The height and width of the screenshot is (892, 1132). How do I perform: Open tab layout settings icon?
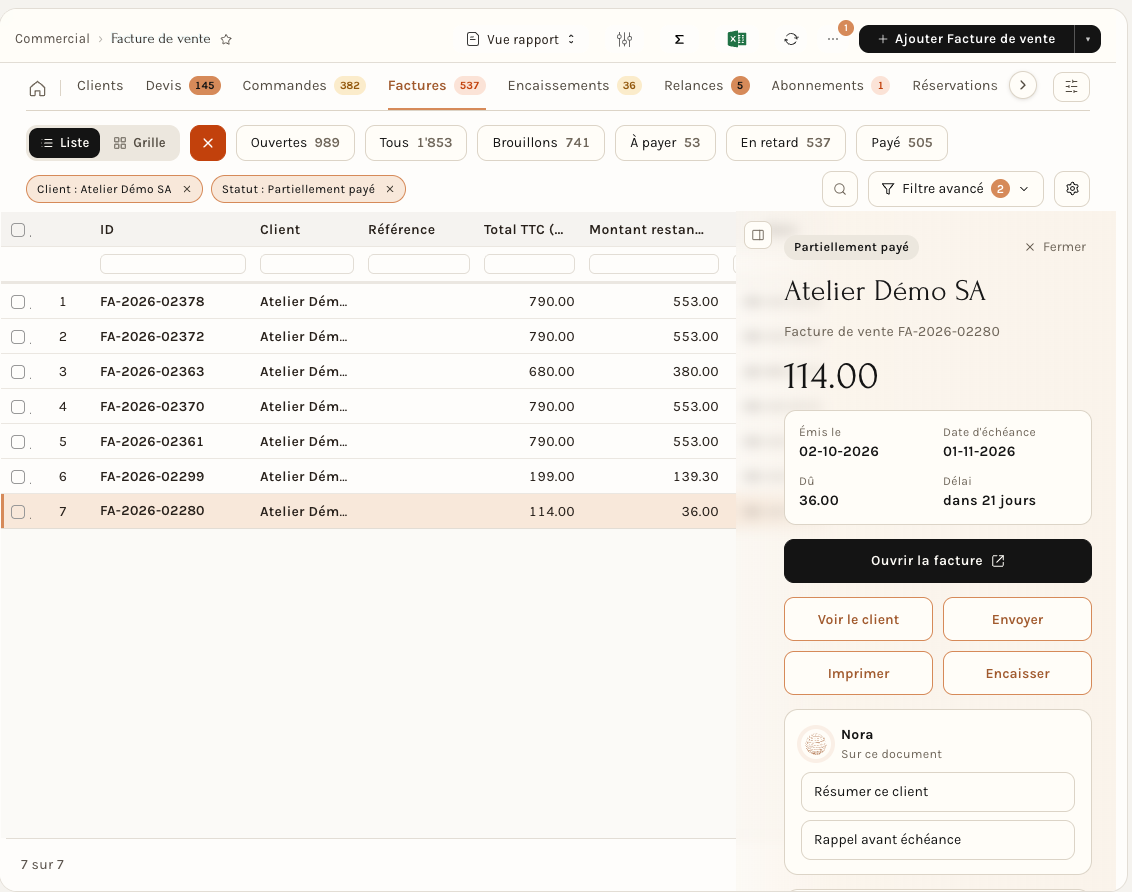coord(1071,87)
